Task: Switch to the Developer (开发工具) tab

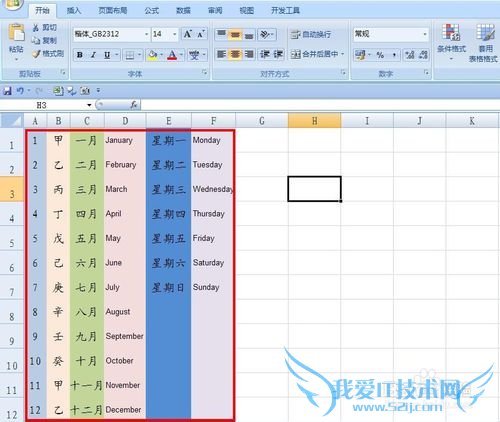Action: 285,11
